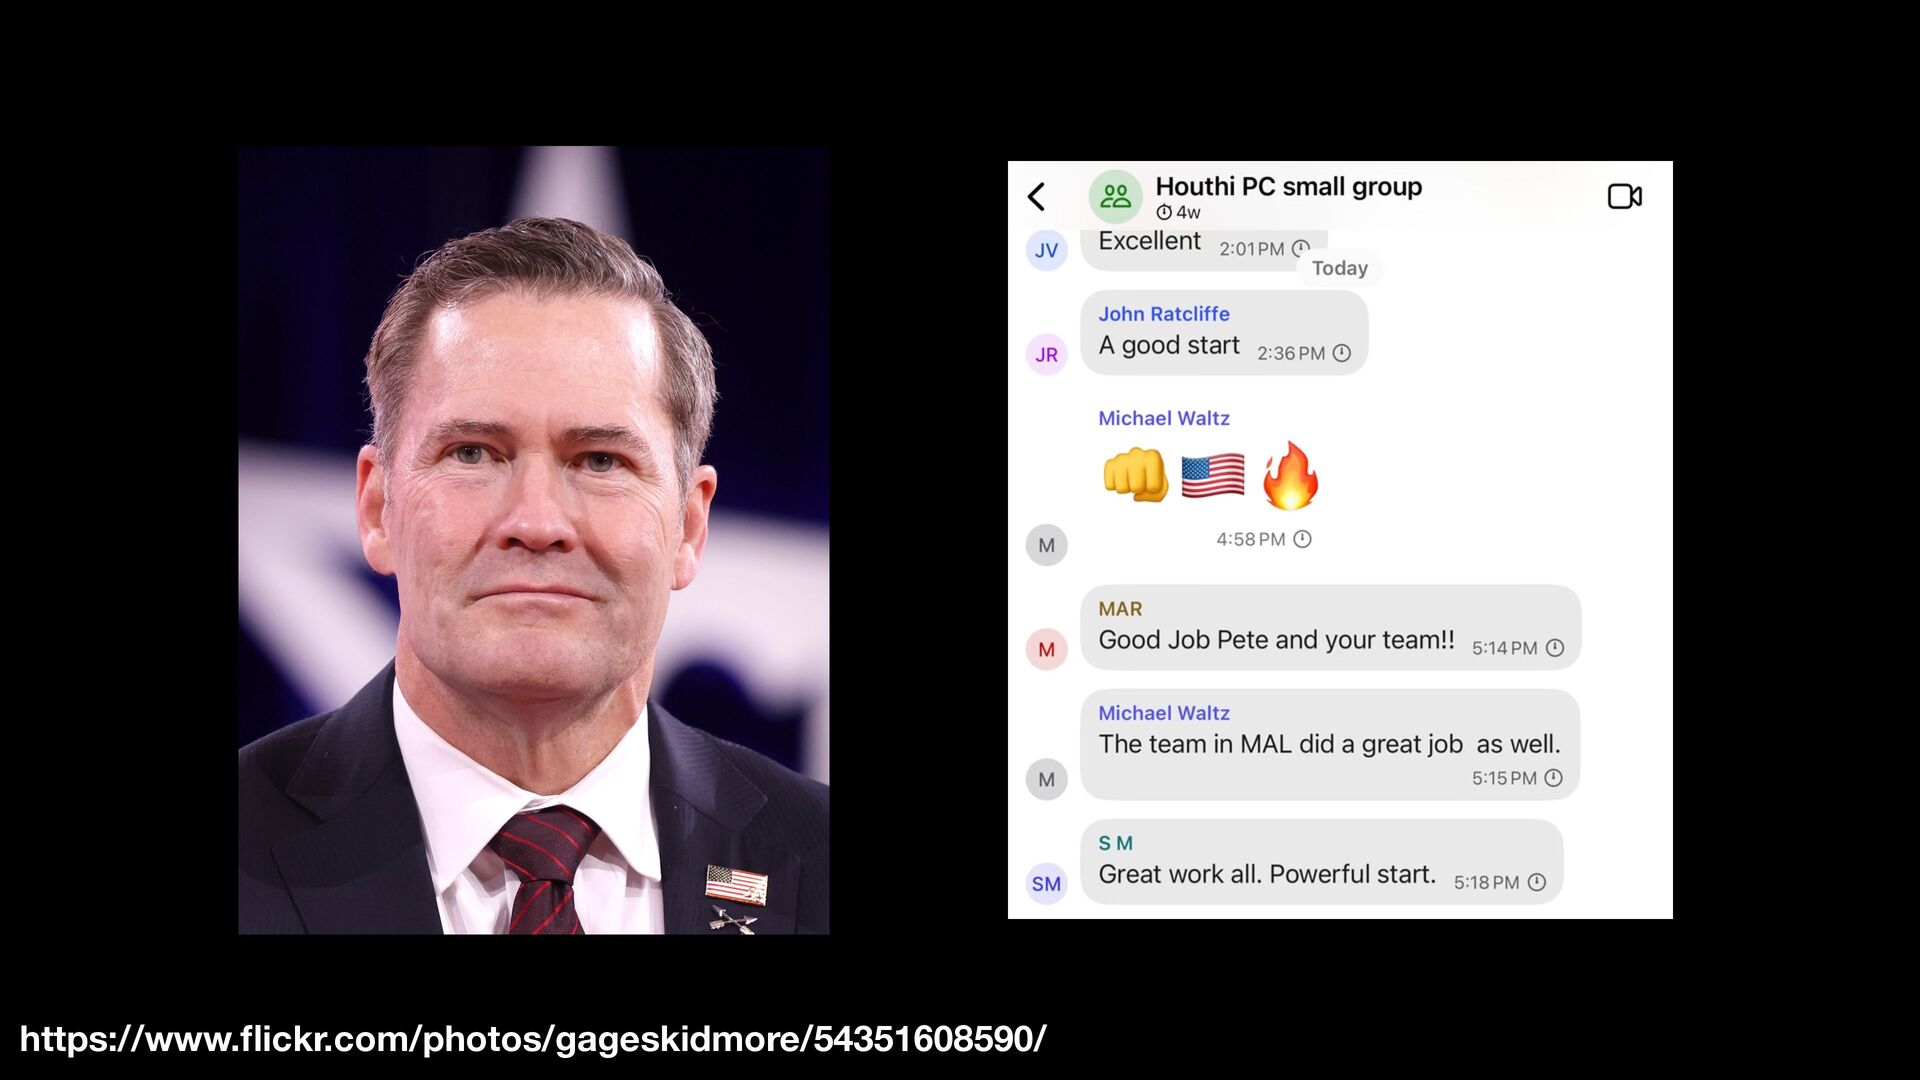Open the Houthi PC small group title
Viewport: 1920px width, 1080px height.
click(x=1288, y=186)
